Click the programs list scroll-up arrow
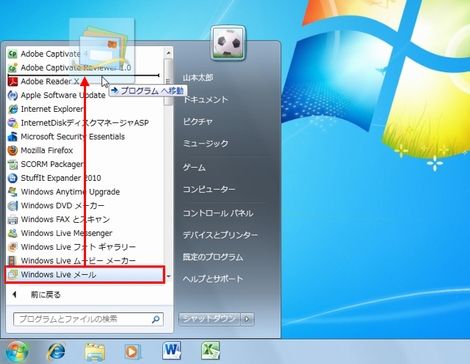Screen dimensions: 470x364 coord(168,53)
